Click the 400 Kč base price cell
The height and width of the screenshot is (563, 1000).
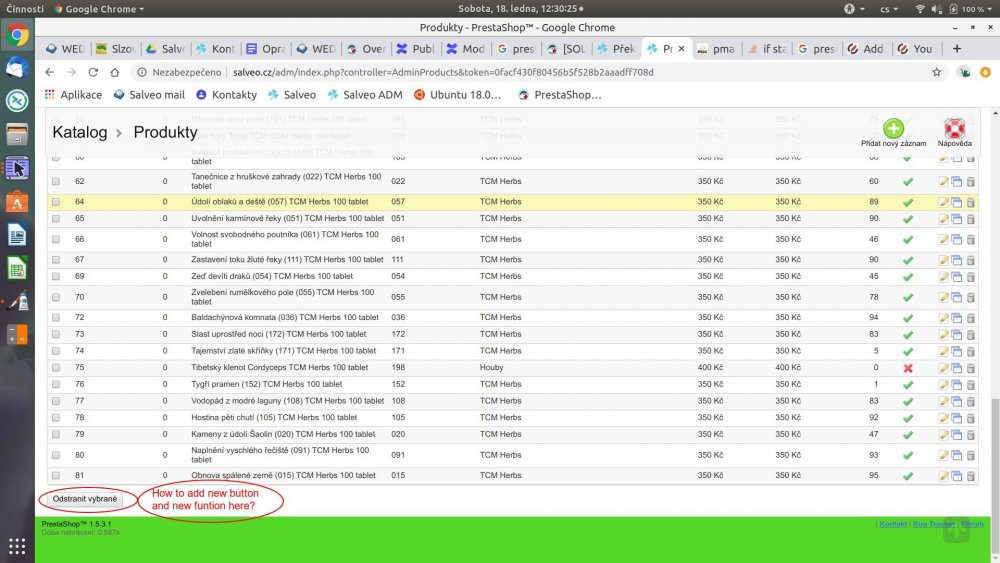pos(710,368)
